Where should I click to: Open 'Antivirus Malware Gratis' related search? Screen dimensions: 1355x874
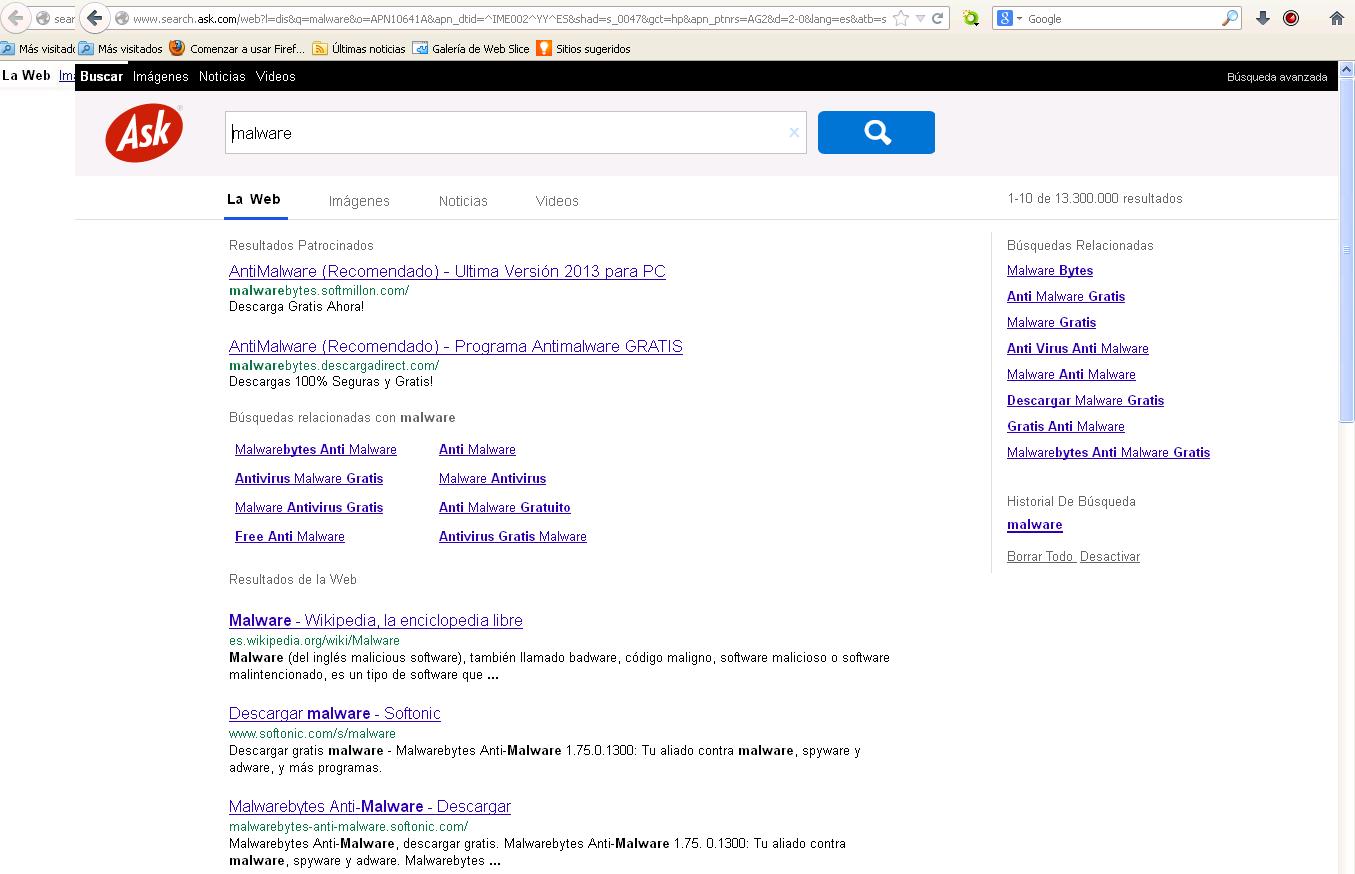click(309, 479)
